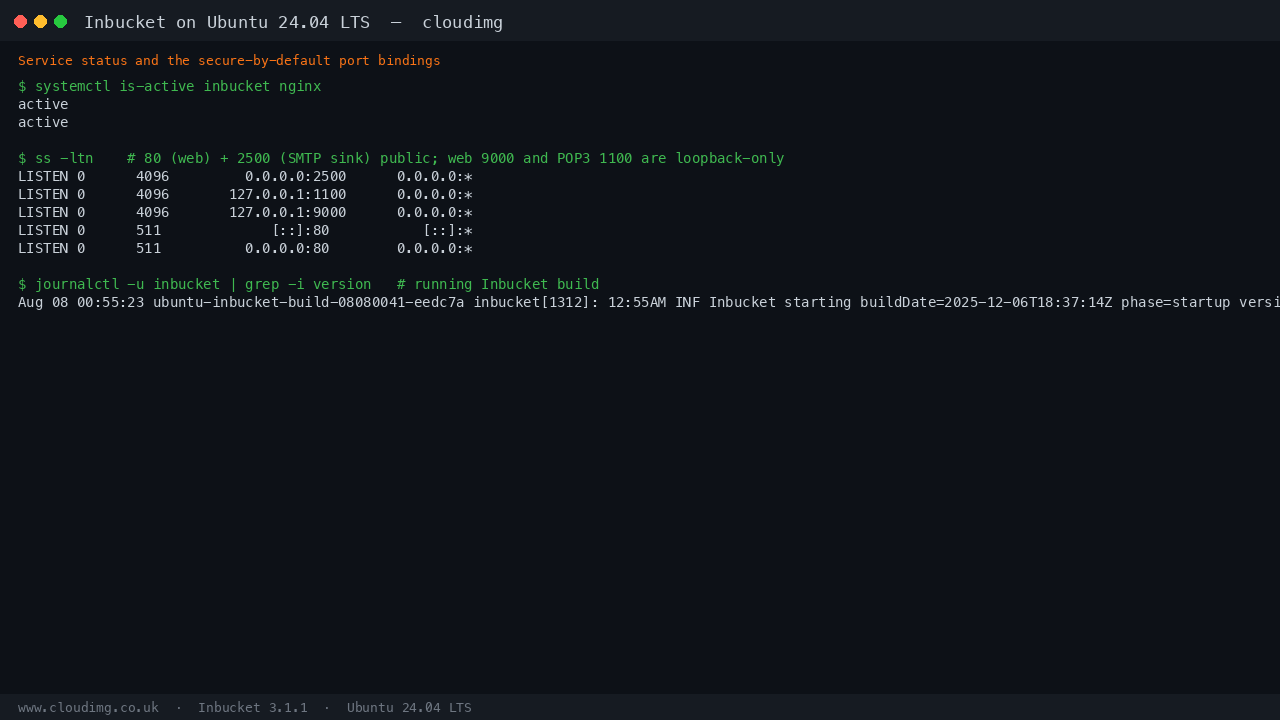Click 'inbucket[1312]:' in the log line
1280x720 pixels.
536,302
